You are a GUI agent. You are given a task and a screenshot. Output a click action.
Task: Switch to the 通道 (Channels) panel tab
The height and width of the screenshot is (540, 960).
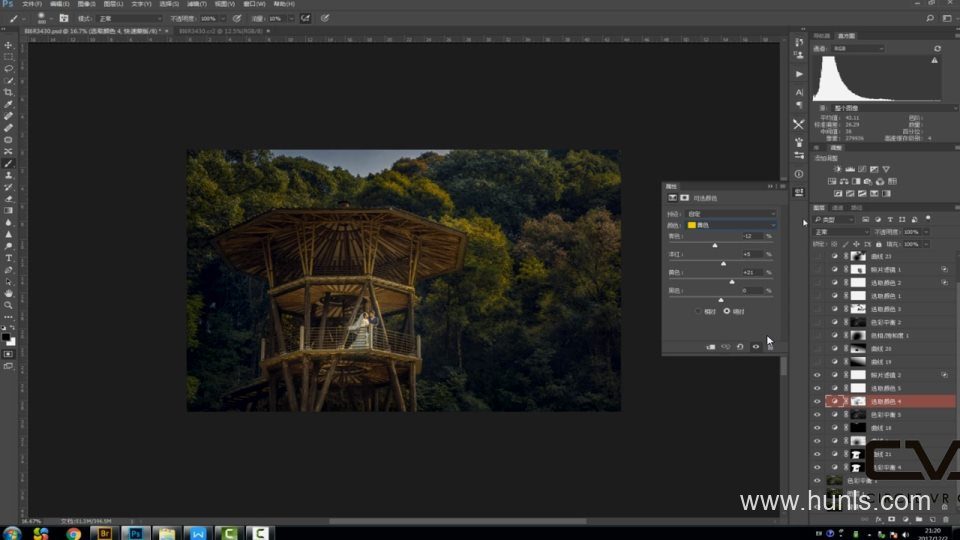[x=836, y=207]
